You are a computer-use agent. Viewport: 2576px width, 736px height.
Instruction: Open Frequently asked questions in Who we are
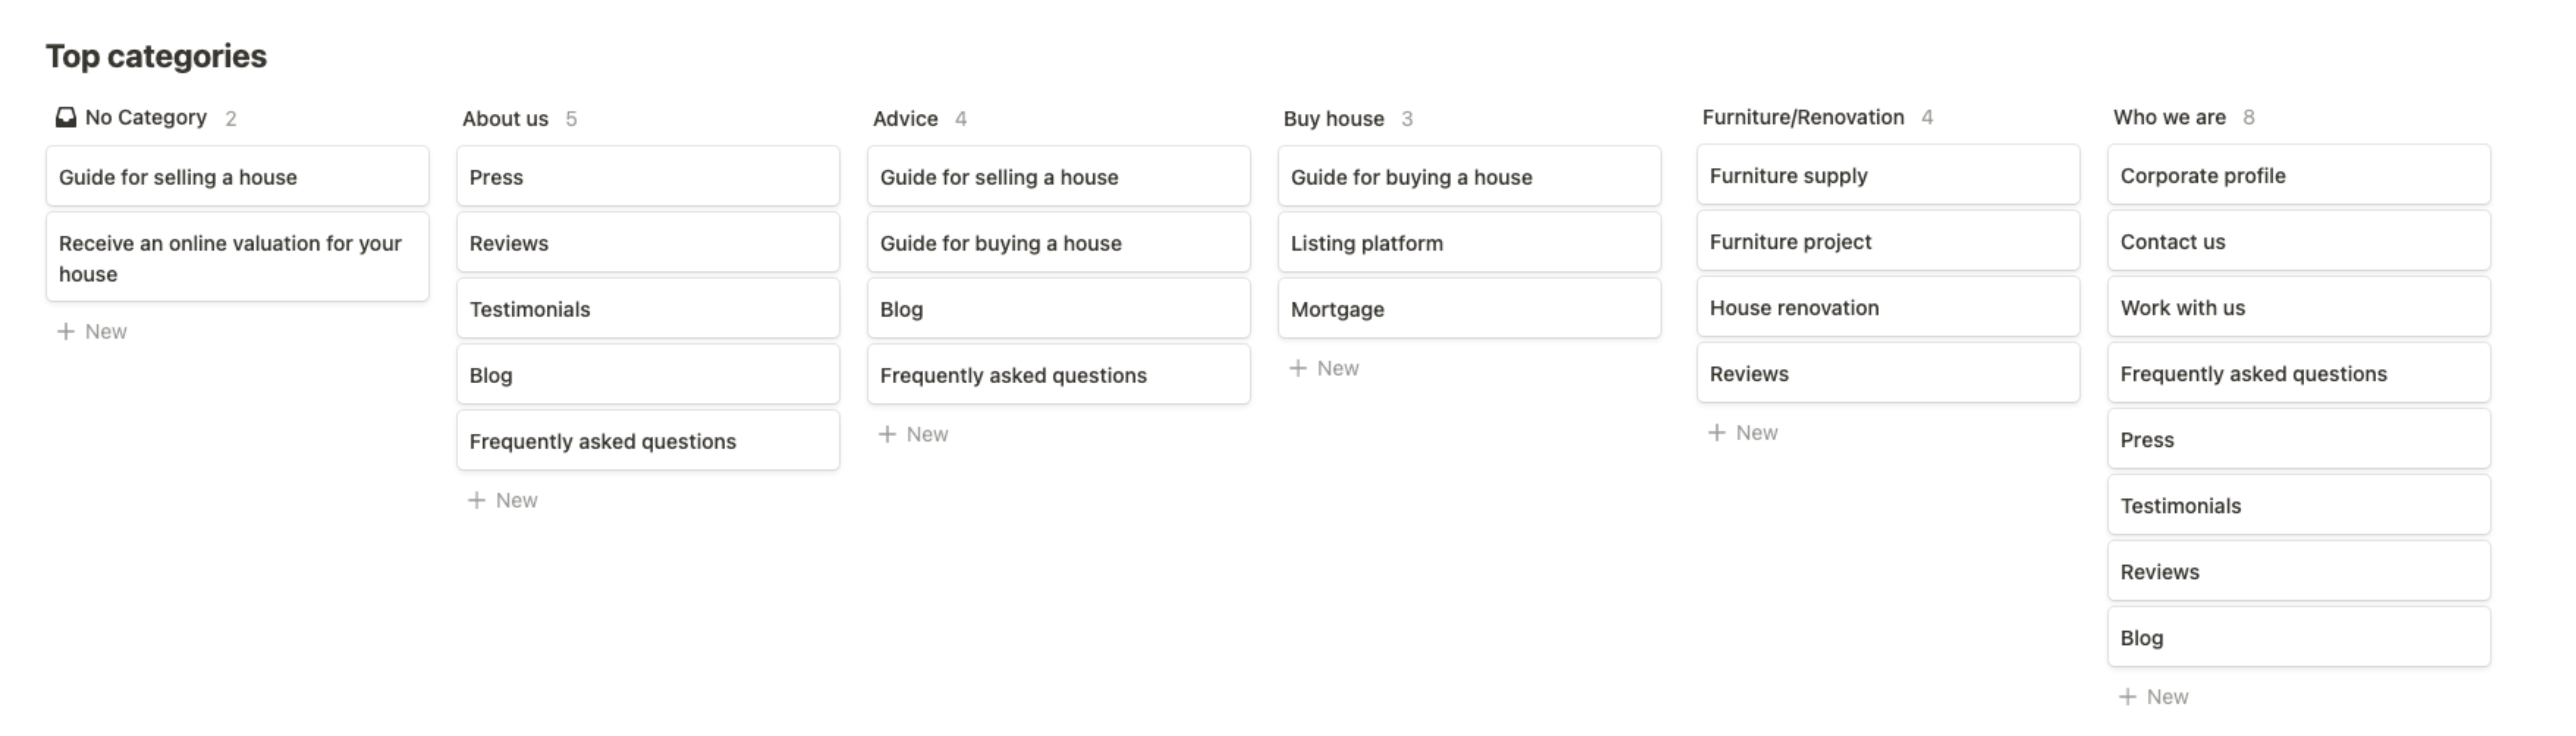tap(2299, 373)
